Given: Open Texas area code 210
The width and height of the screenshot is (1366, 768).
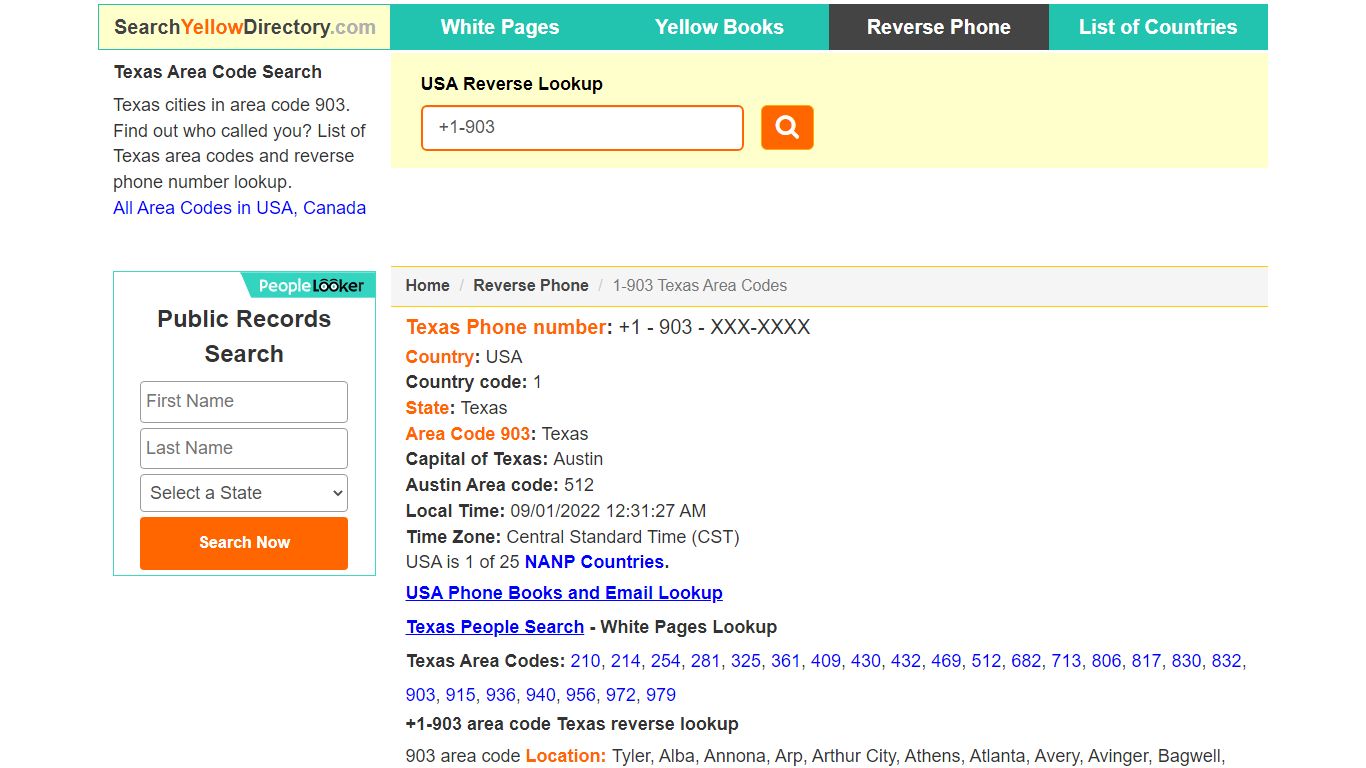Looking at the screenshot, I should point(585,661).
